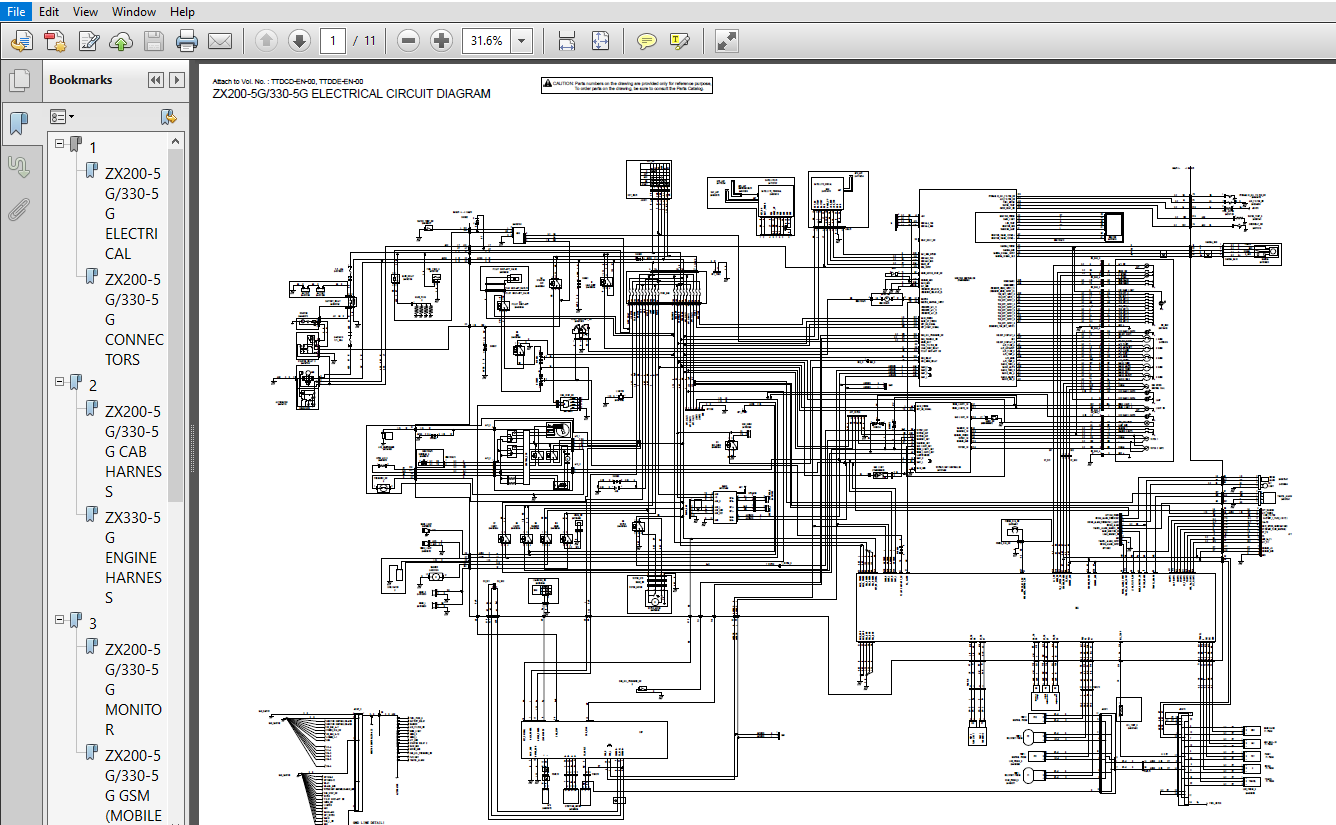Select bookmark labeled 2
1336x825 pixels.
tap(93, 385)
